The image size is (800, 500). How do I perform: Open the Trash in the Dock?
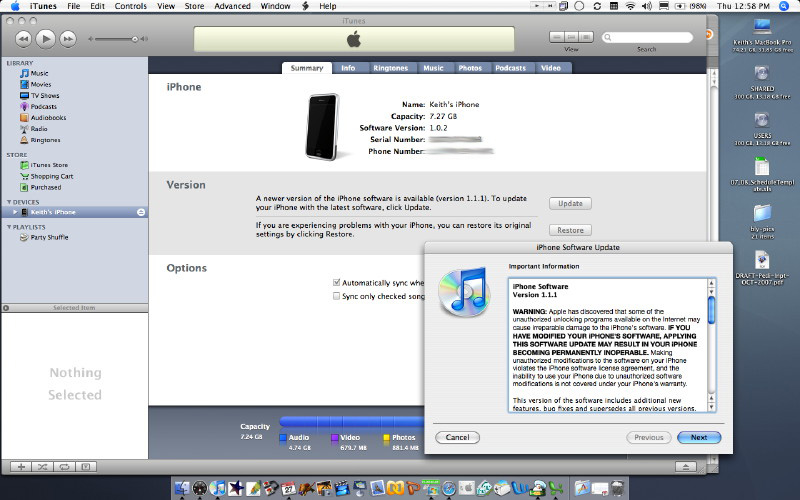tap(617, 488)
